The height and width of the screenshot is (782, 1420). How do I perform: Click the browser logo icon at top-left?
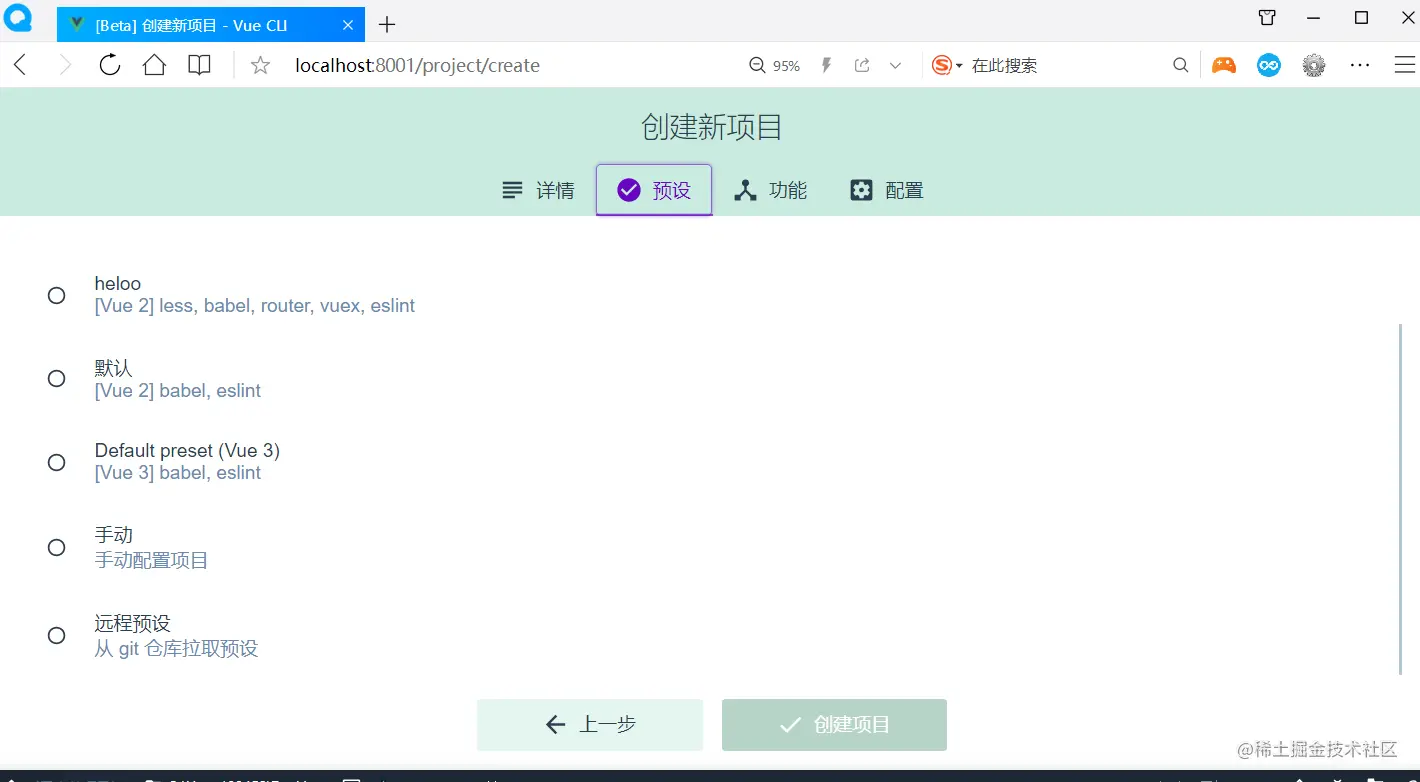[19, 18]
